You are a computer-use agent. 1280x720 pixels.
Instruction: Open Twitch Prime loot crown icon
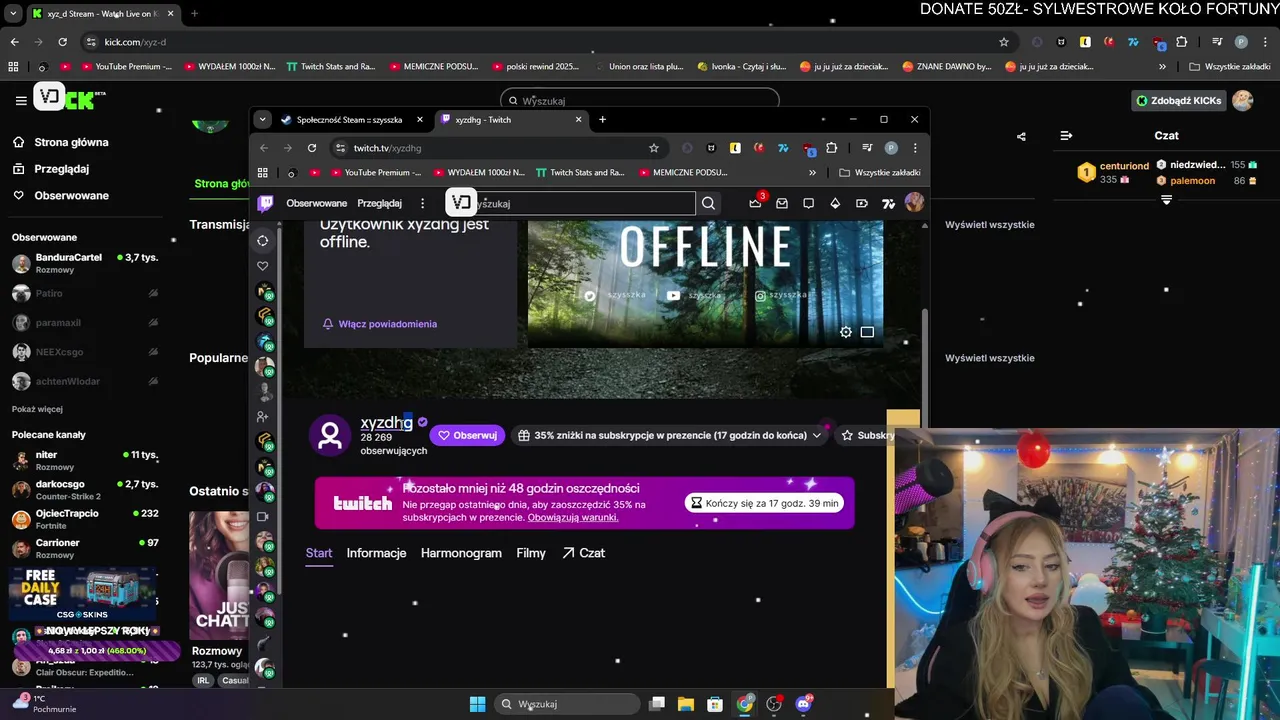pyautogui.click(x=755, y=203)
